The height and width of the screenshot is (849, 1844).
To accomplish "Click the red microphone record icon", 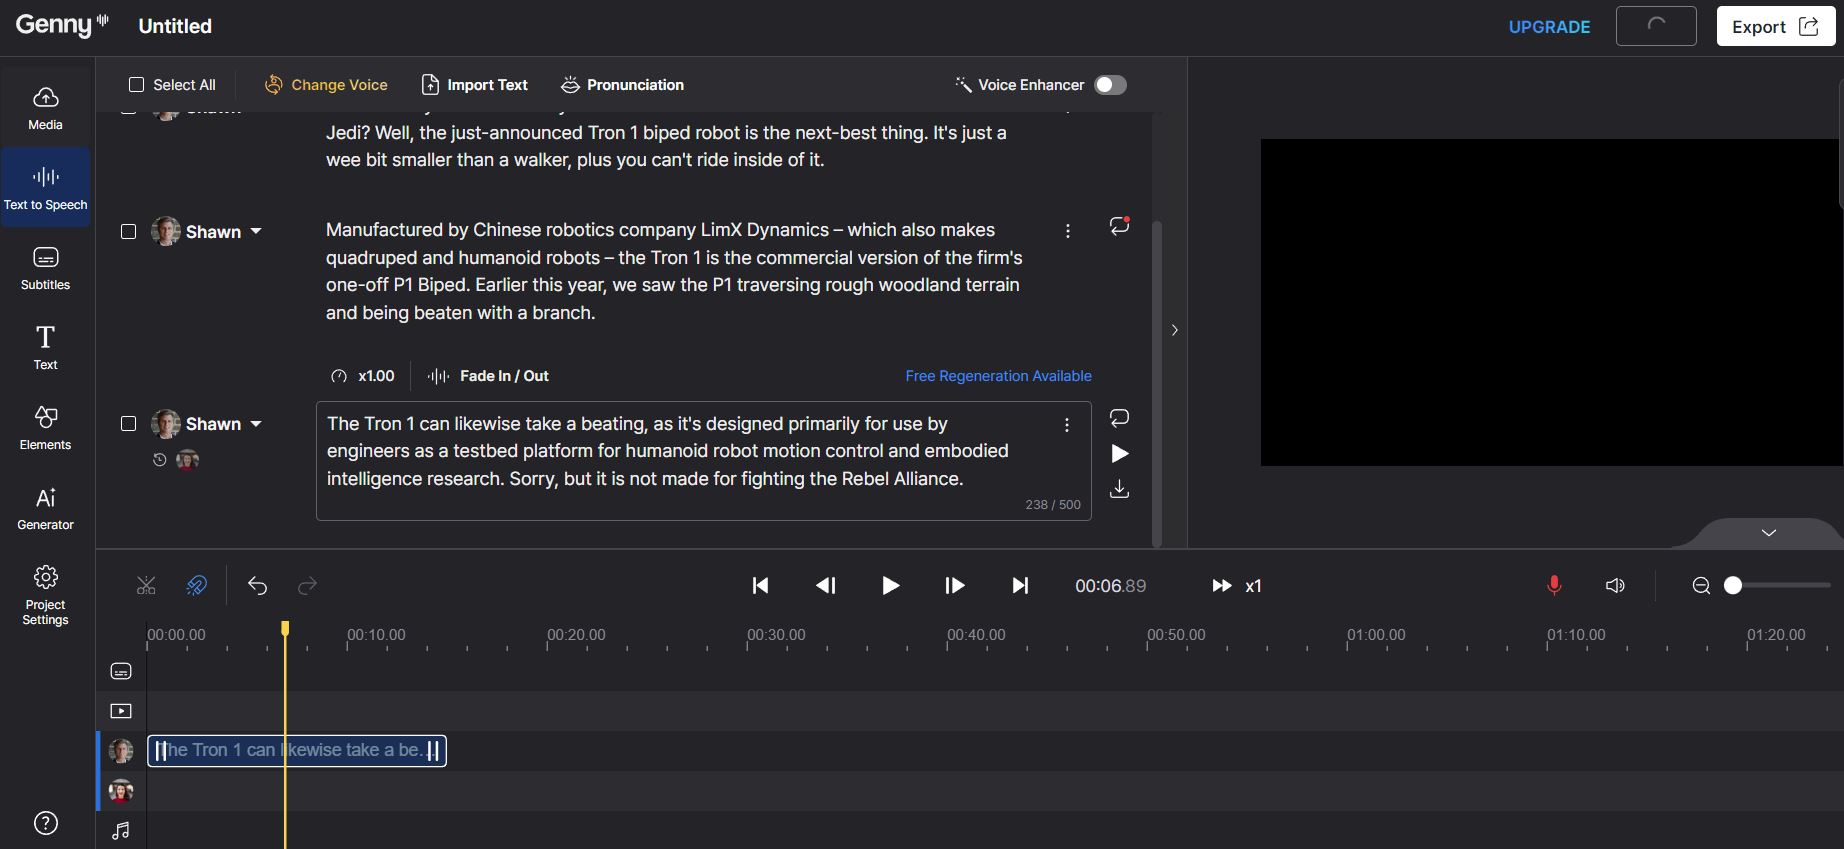I will coord(1554,586).
